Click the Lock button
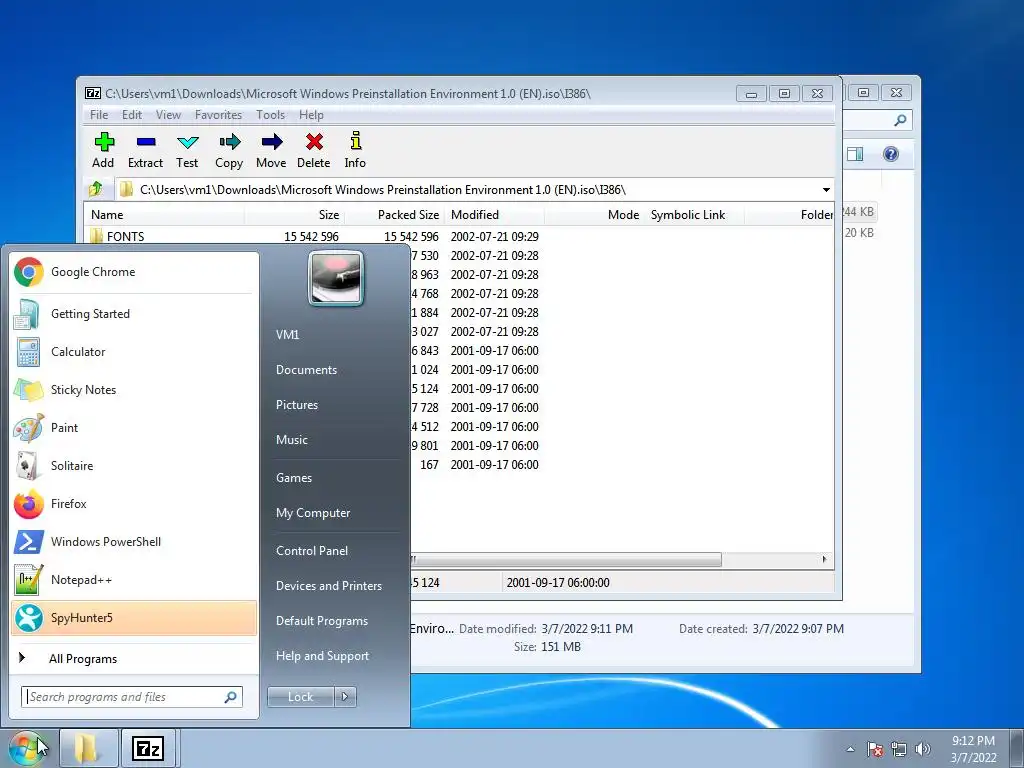 (x=301, y=697)
